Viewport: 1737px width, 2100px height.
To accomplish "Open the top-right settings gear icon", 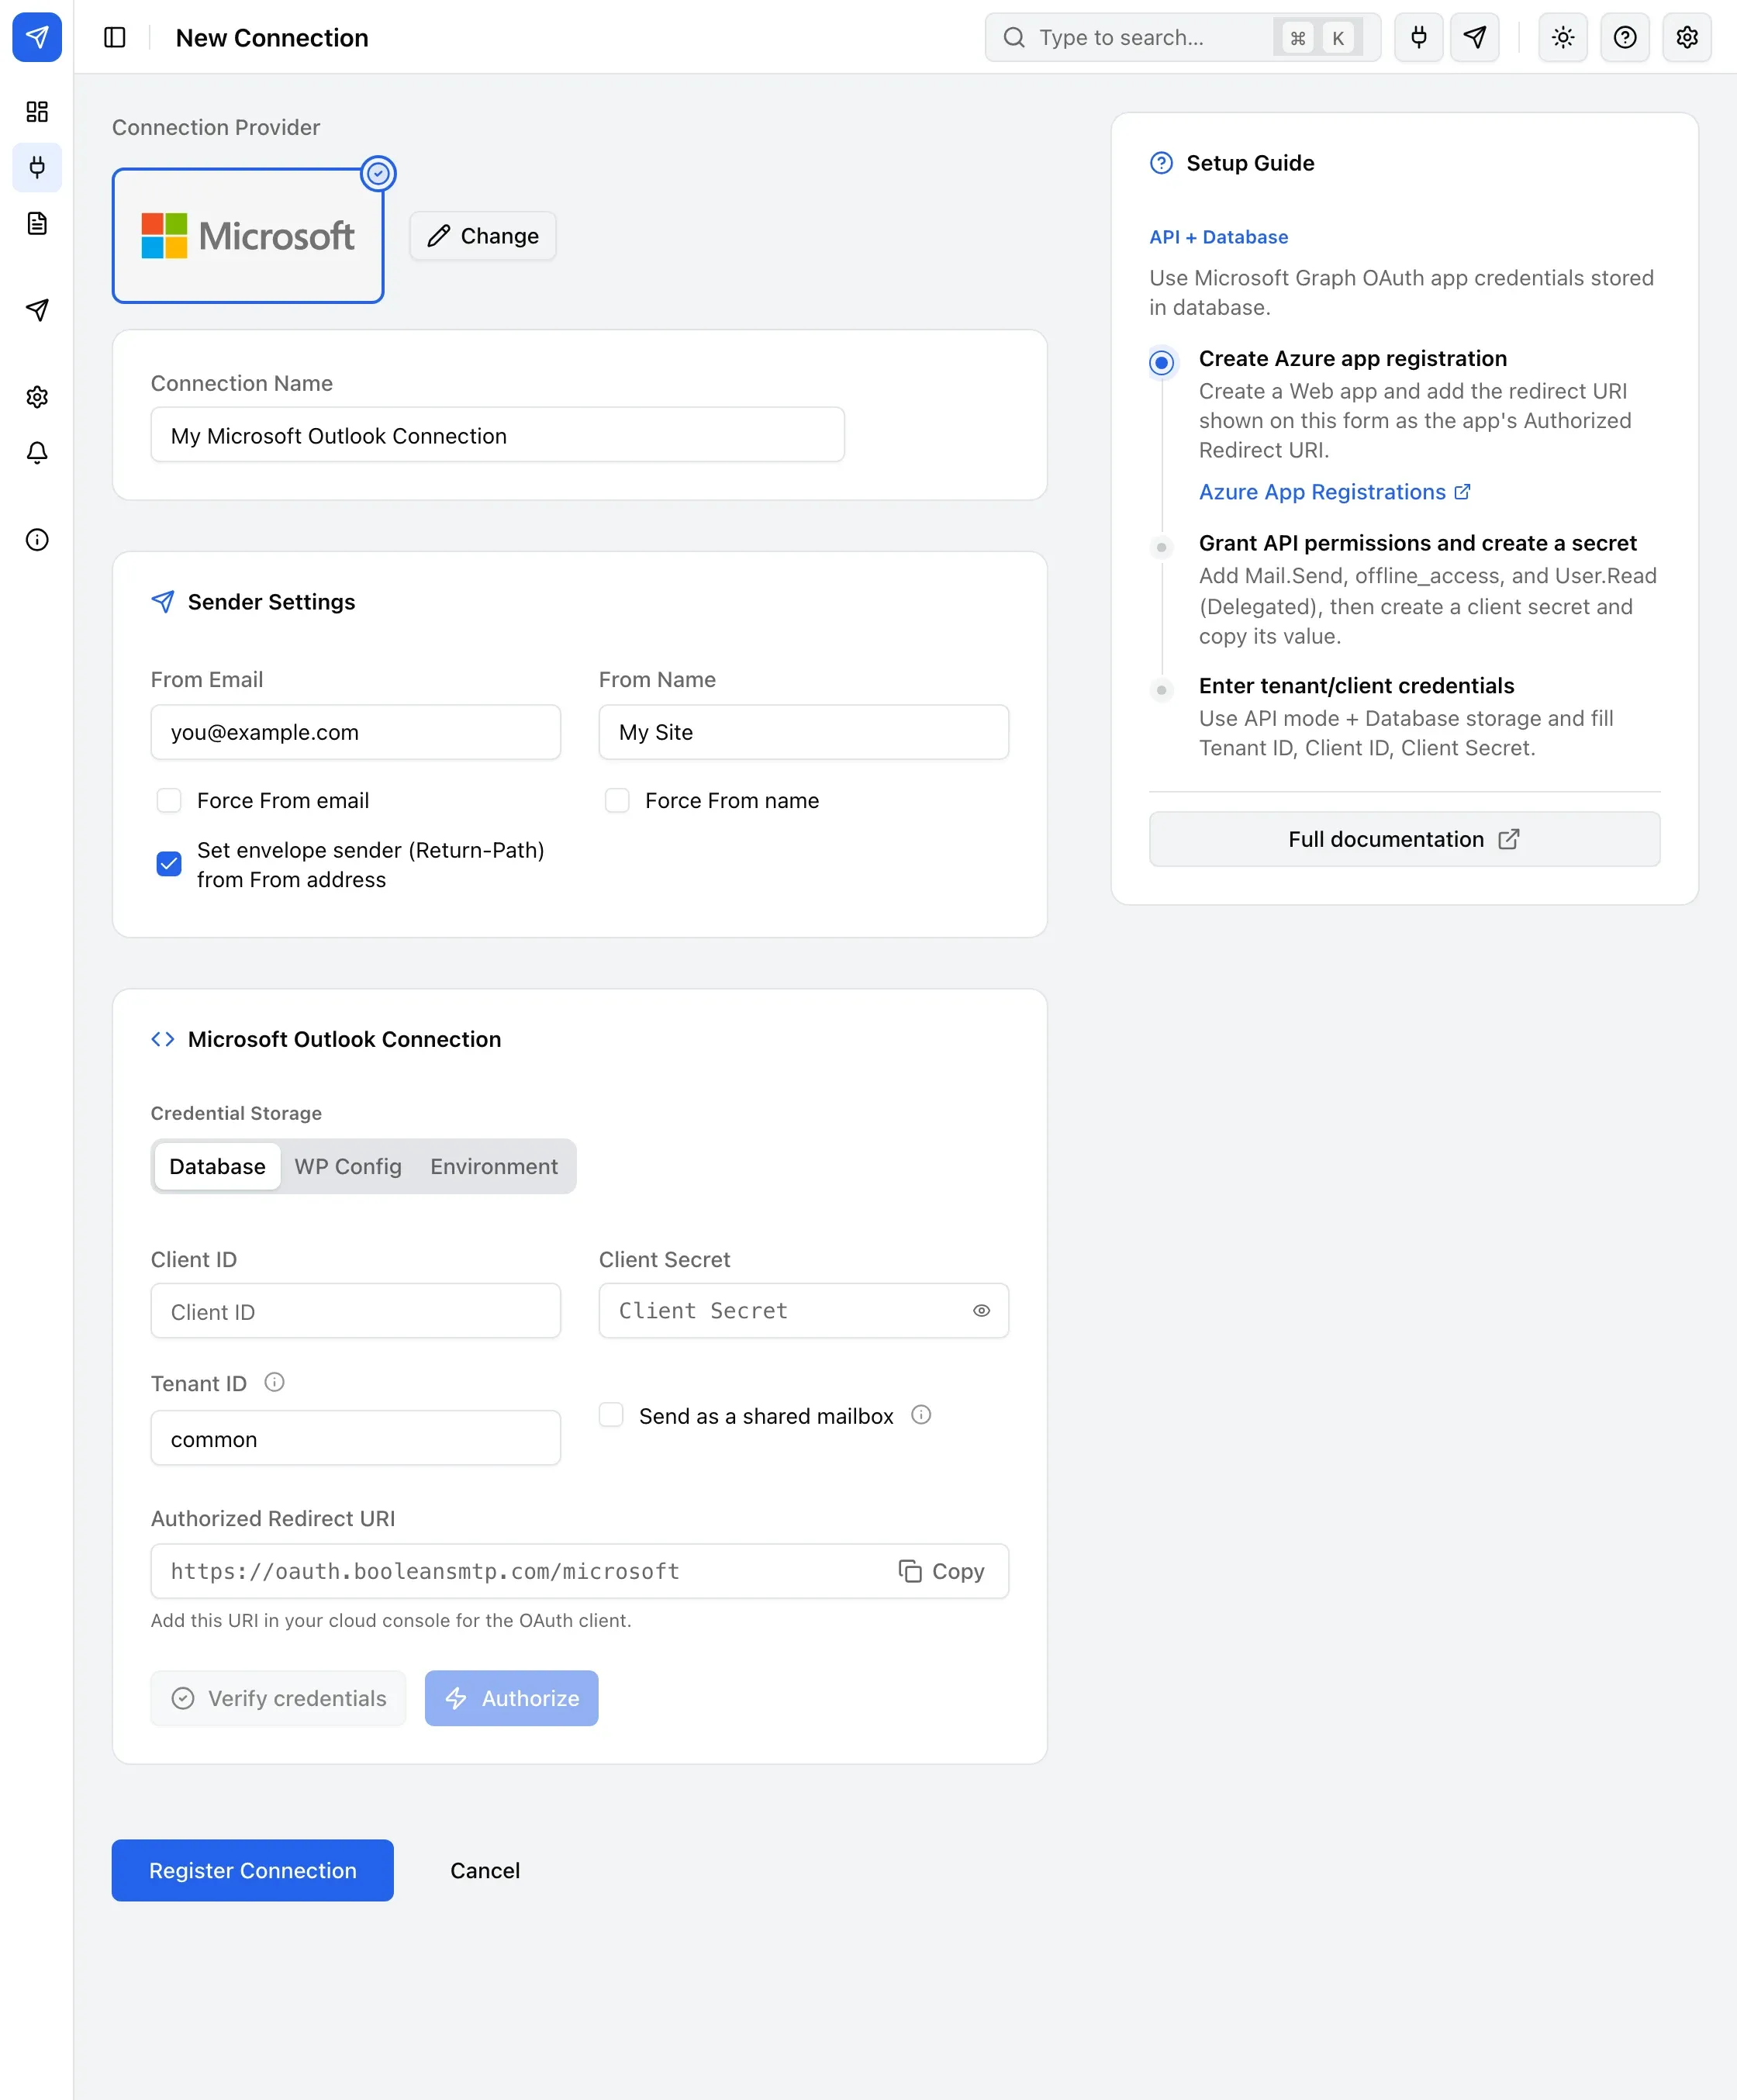I will coord(1687,37).
